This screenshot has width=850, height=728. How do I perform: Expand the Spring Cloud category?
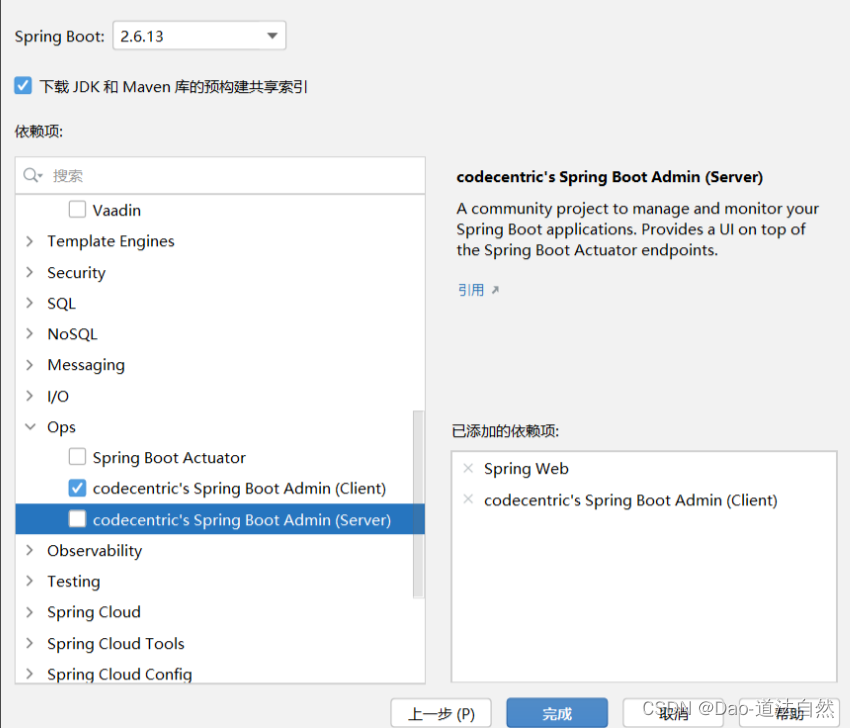pos(30,612)
